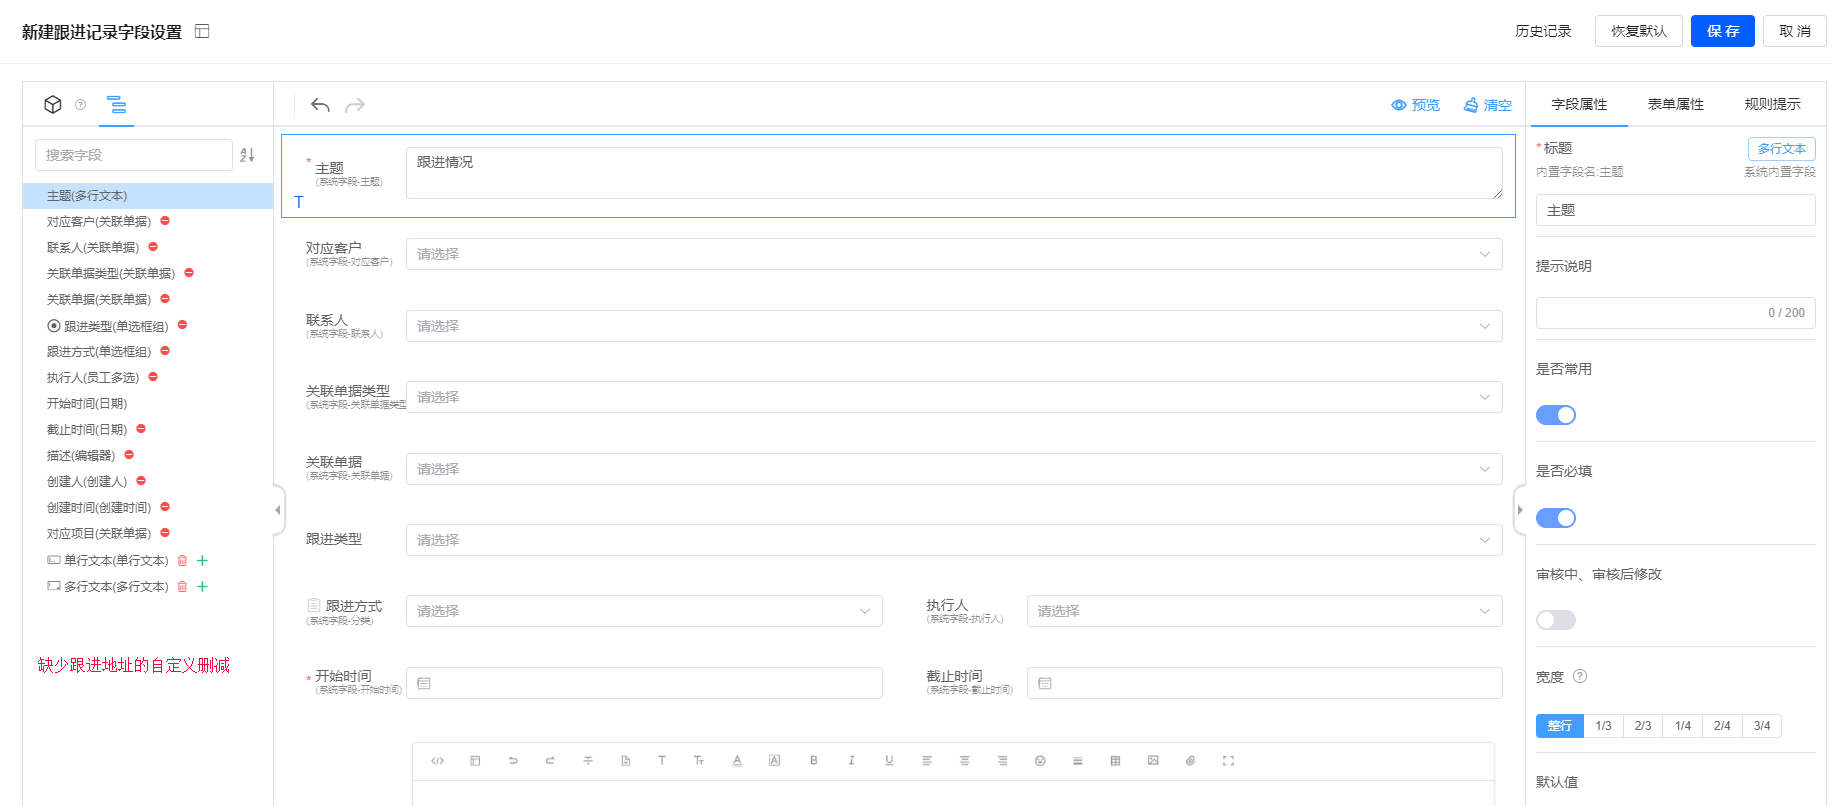1832x806 pixels.
Task: Collapse left field panel arrow
Action: tap(278, 510)
